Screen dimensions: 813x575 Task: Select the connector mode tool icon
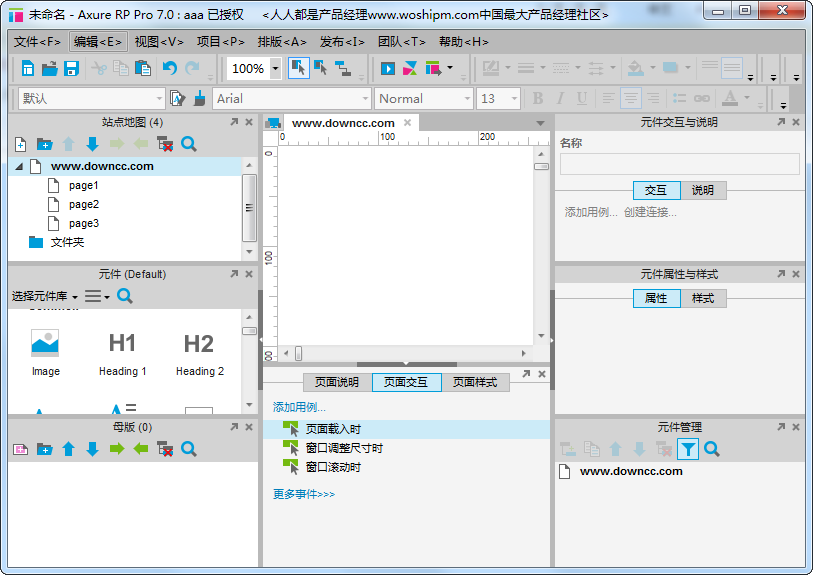tap(343, 69)
